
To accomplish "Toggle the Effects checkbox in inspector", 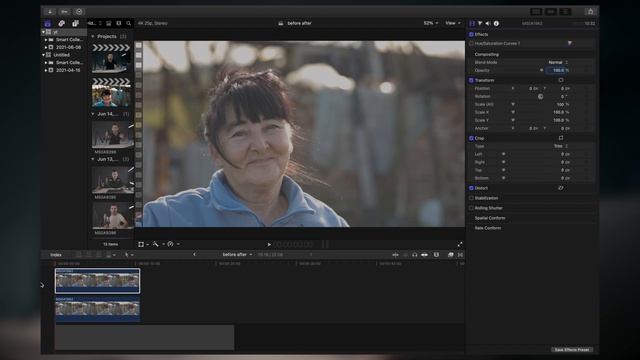I will pyautogui.click(x=471, y=34).
